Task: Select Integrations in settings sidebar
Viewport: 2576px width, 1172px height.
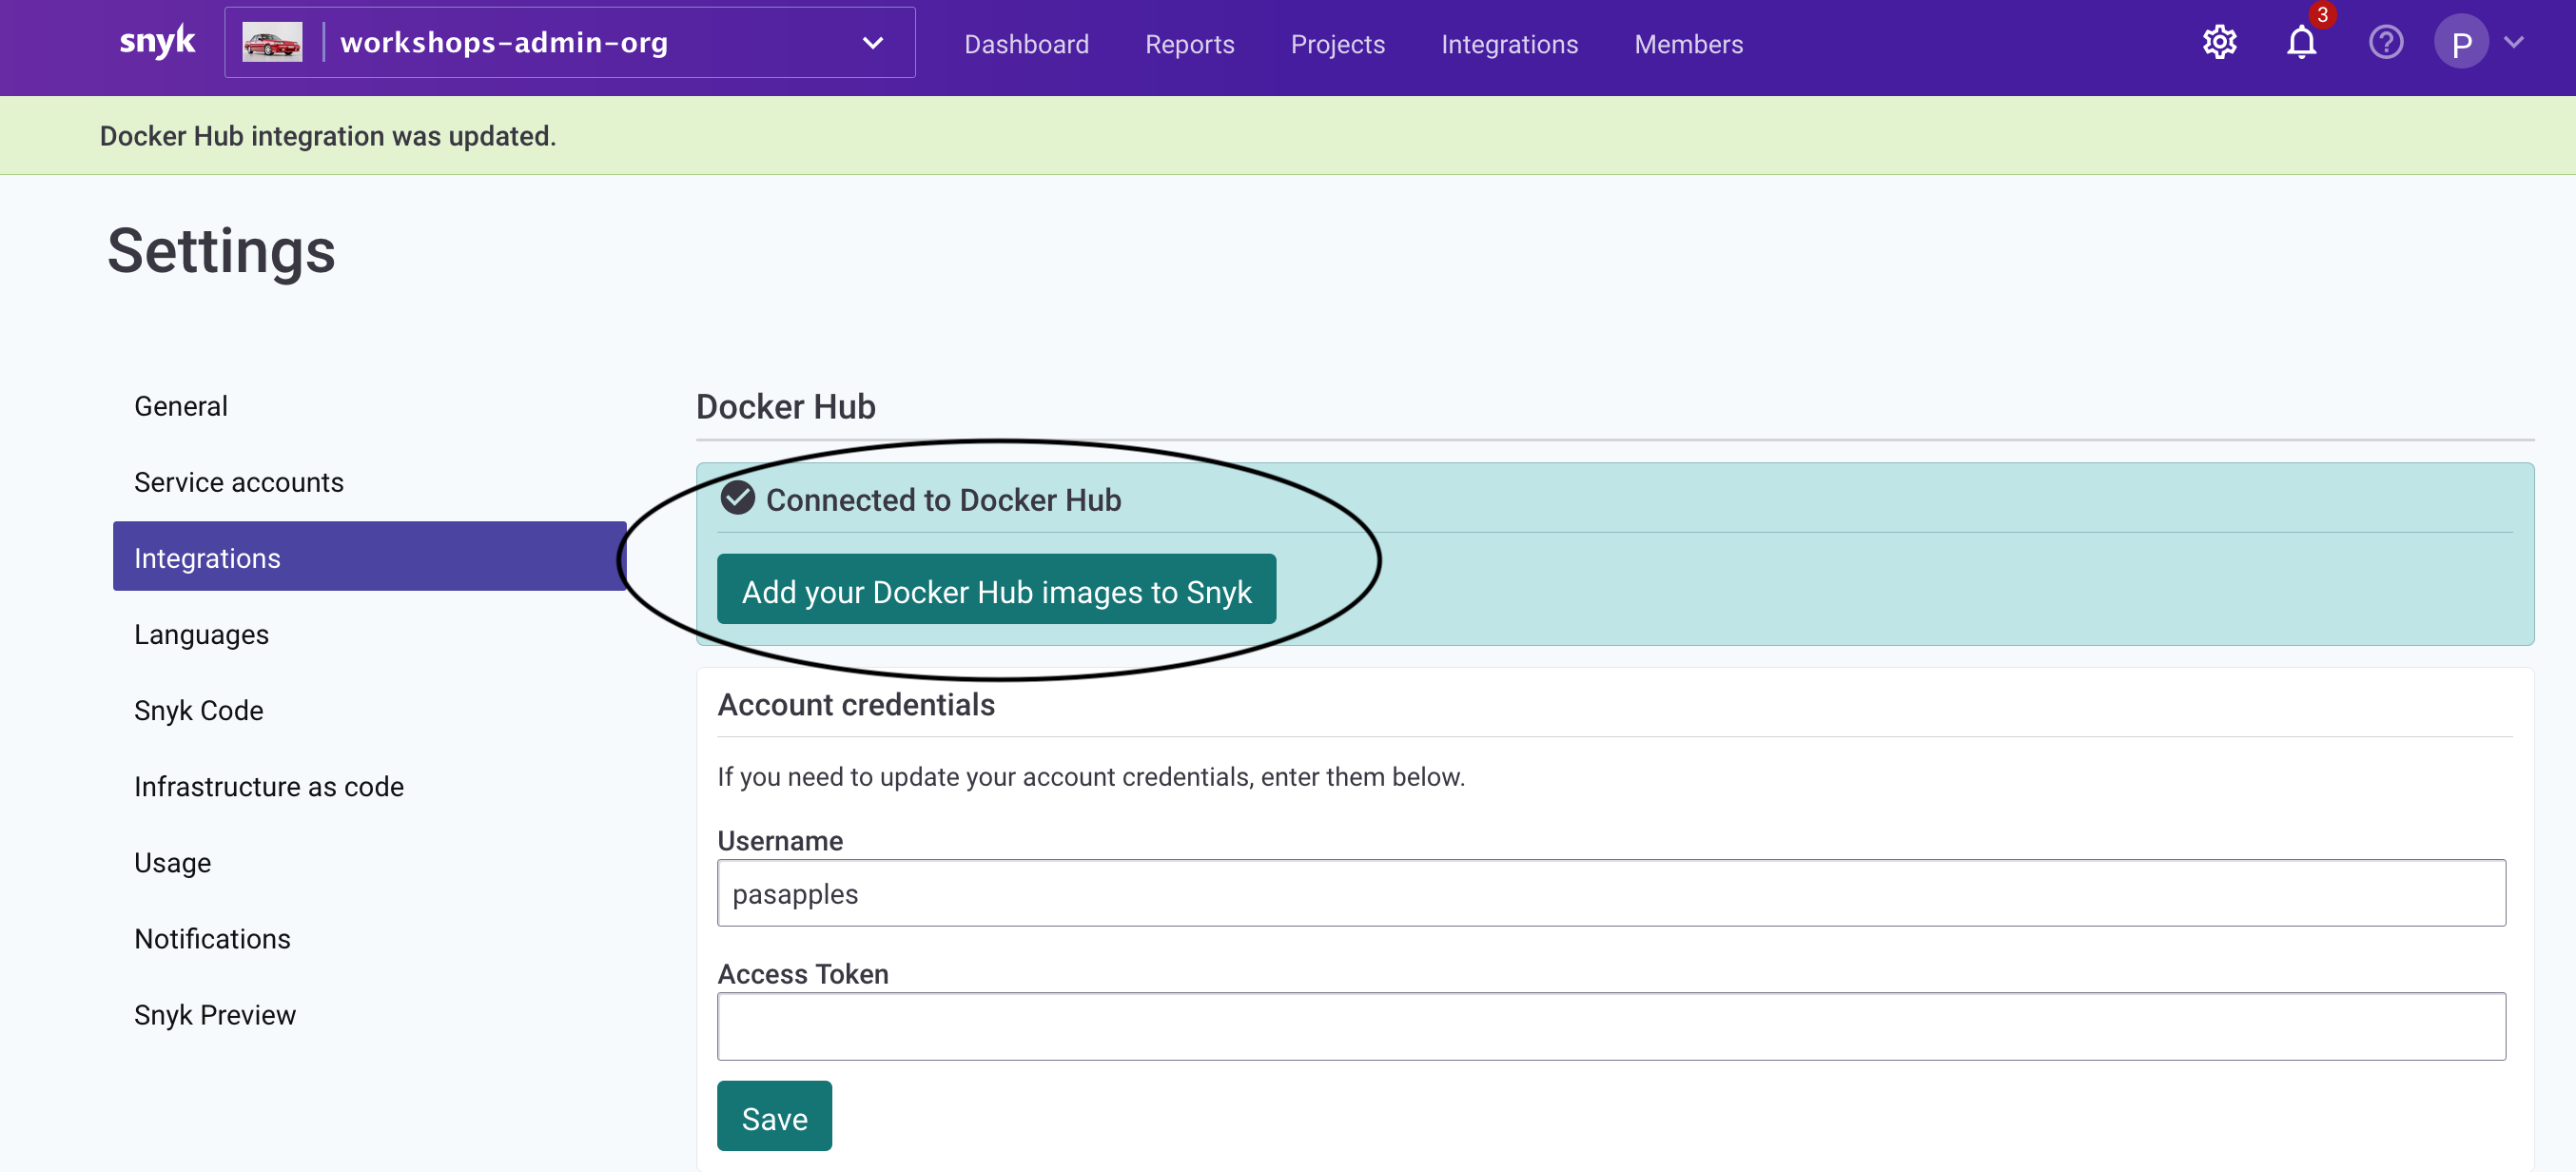Action: point(369,557)
